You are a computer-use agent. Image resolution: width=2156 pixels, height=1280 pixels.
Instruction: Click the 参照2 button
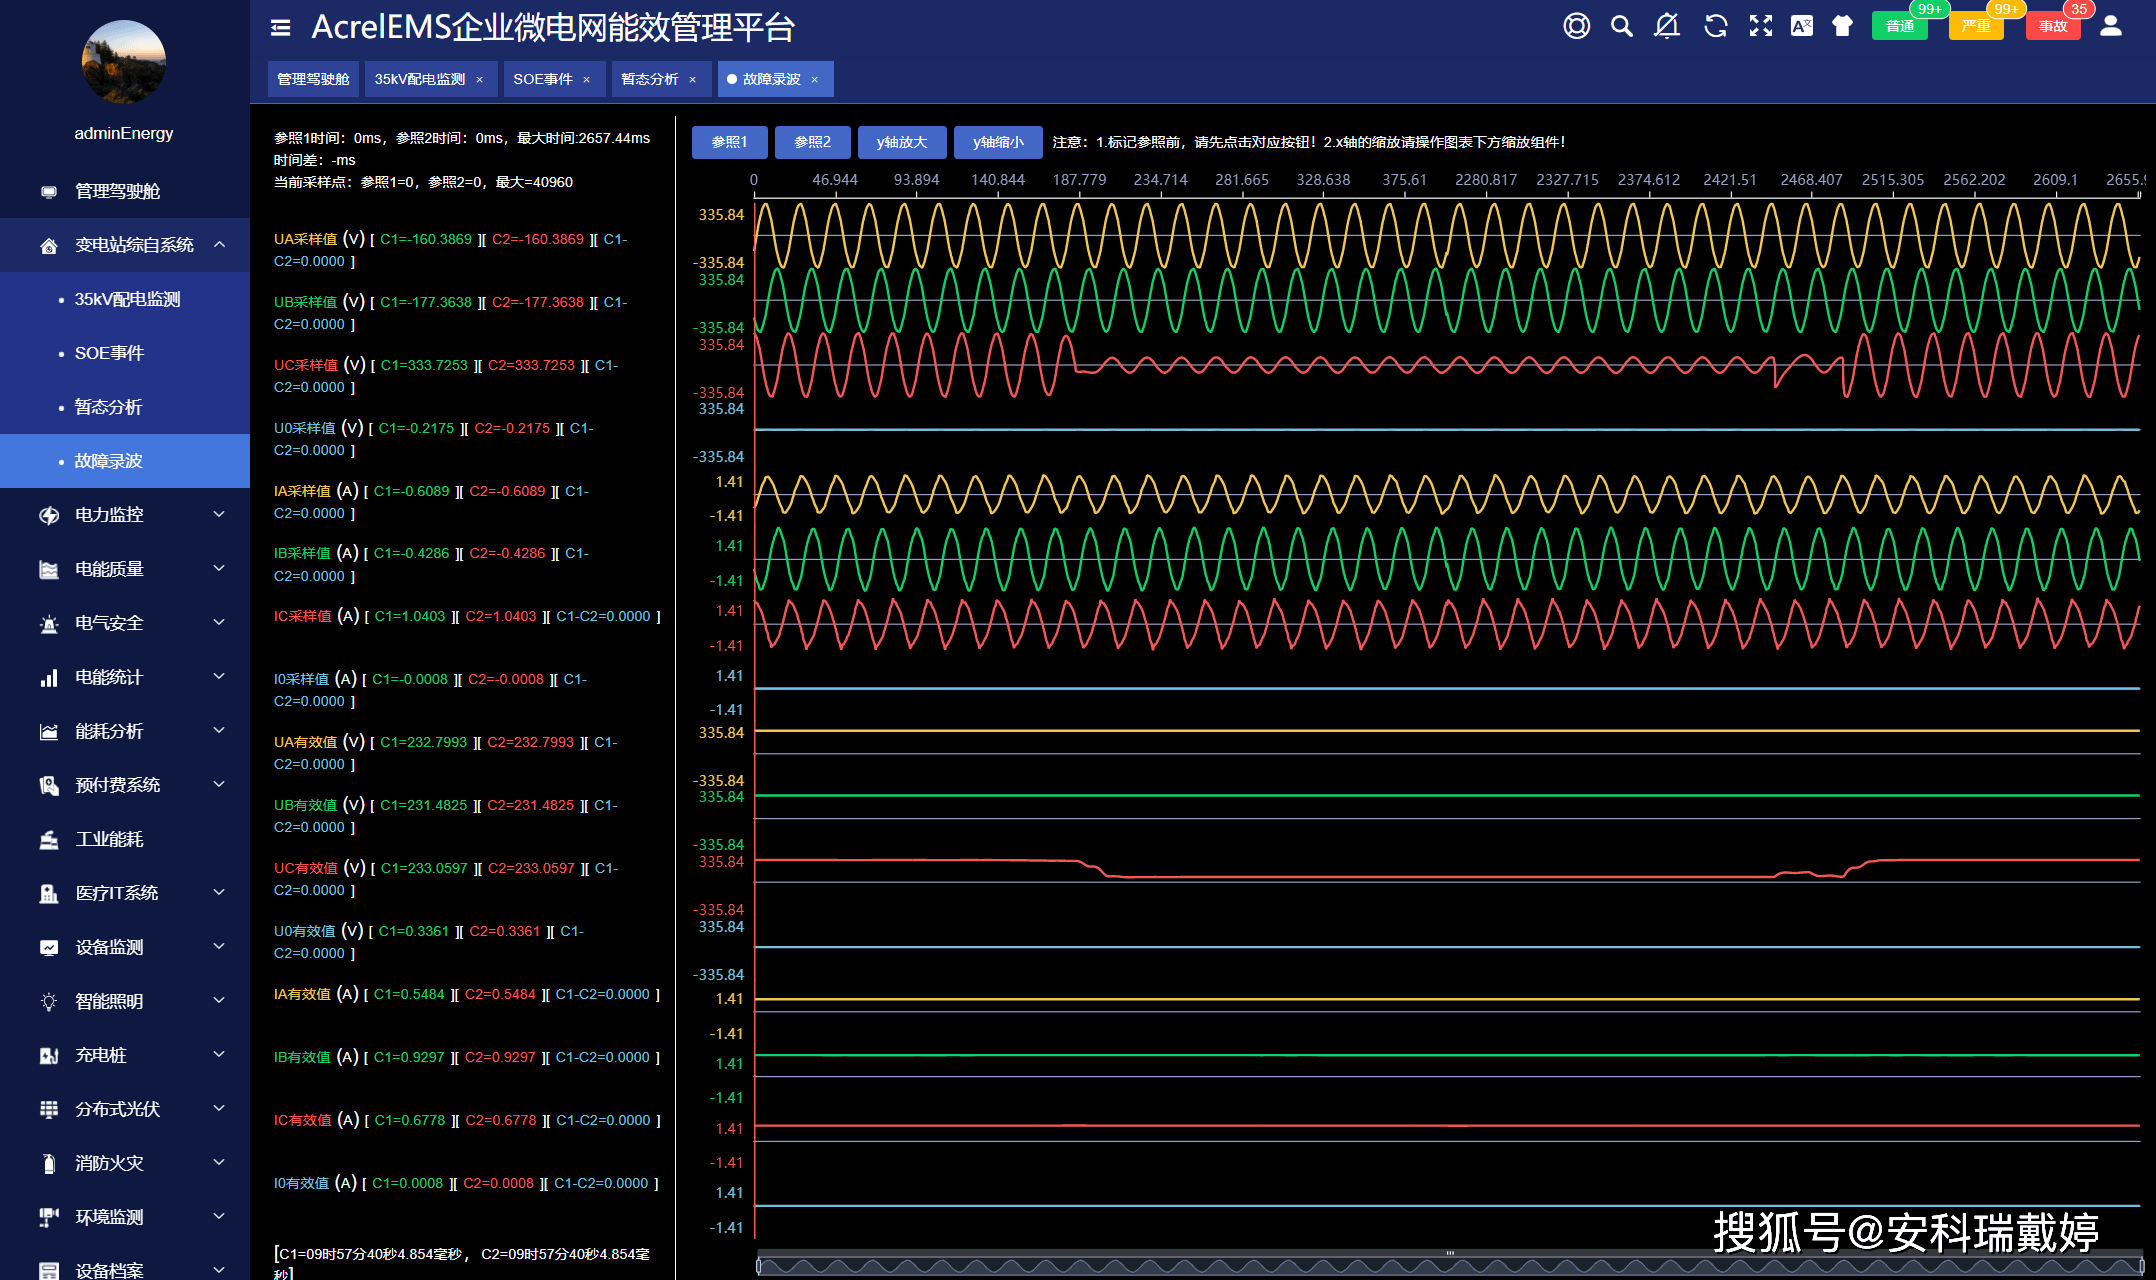812,142
